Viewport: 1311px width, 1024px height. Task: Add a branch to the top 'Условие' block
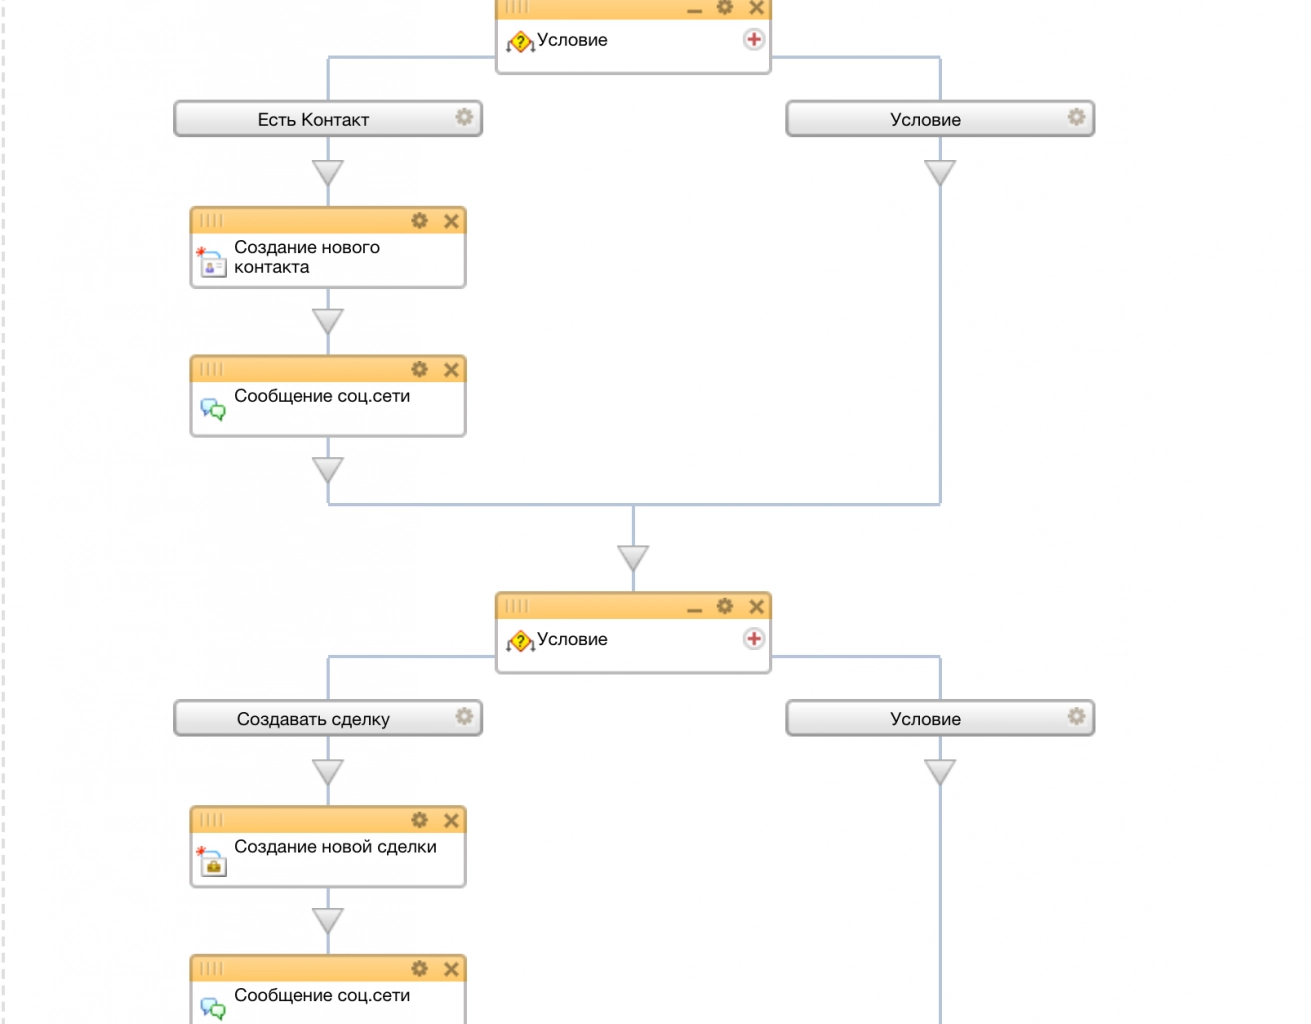(754, 39)
